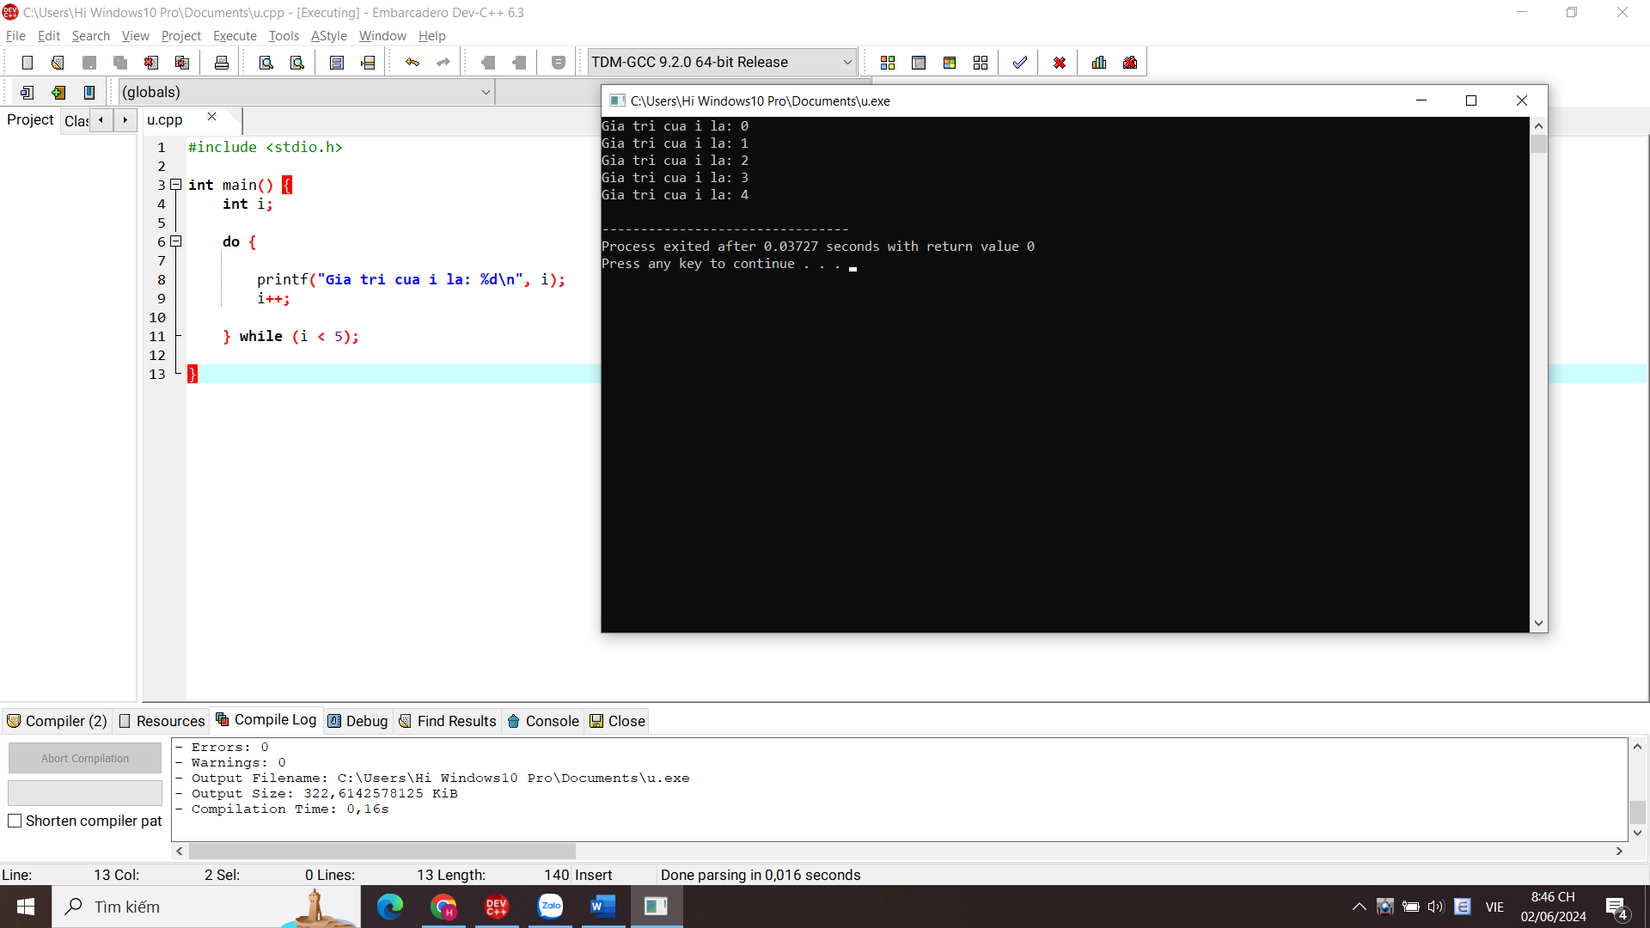Click the Run icon in the toolbar
The height and width of the screenshot is (928, 1650).
tap(919, 62)
